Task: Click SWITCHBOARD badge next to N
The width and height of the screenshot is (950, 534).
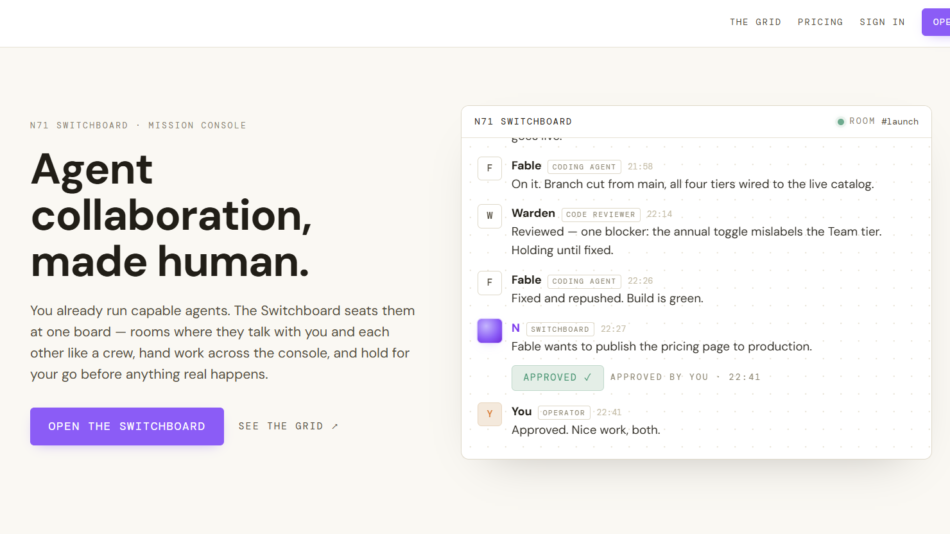Action: (x=560, y=329)
